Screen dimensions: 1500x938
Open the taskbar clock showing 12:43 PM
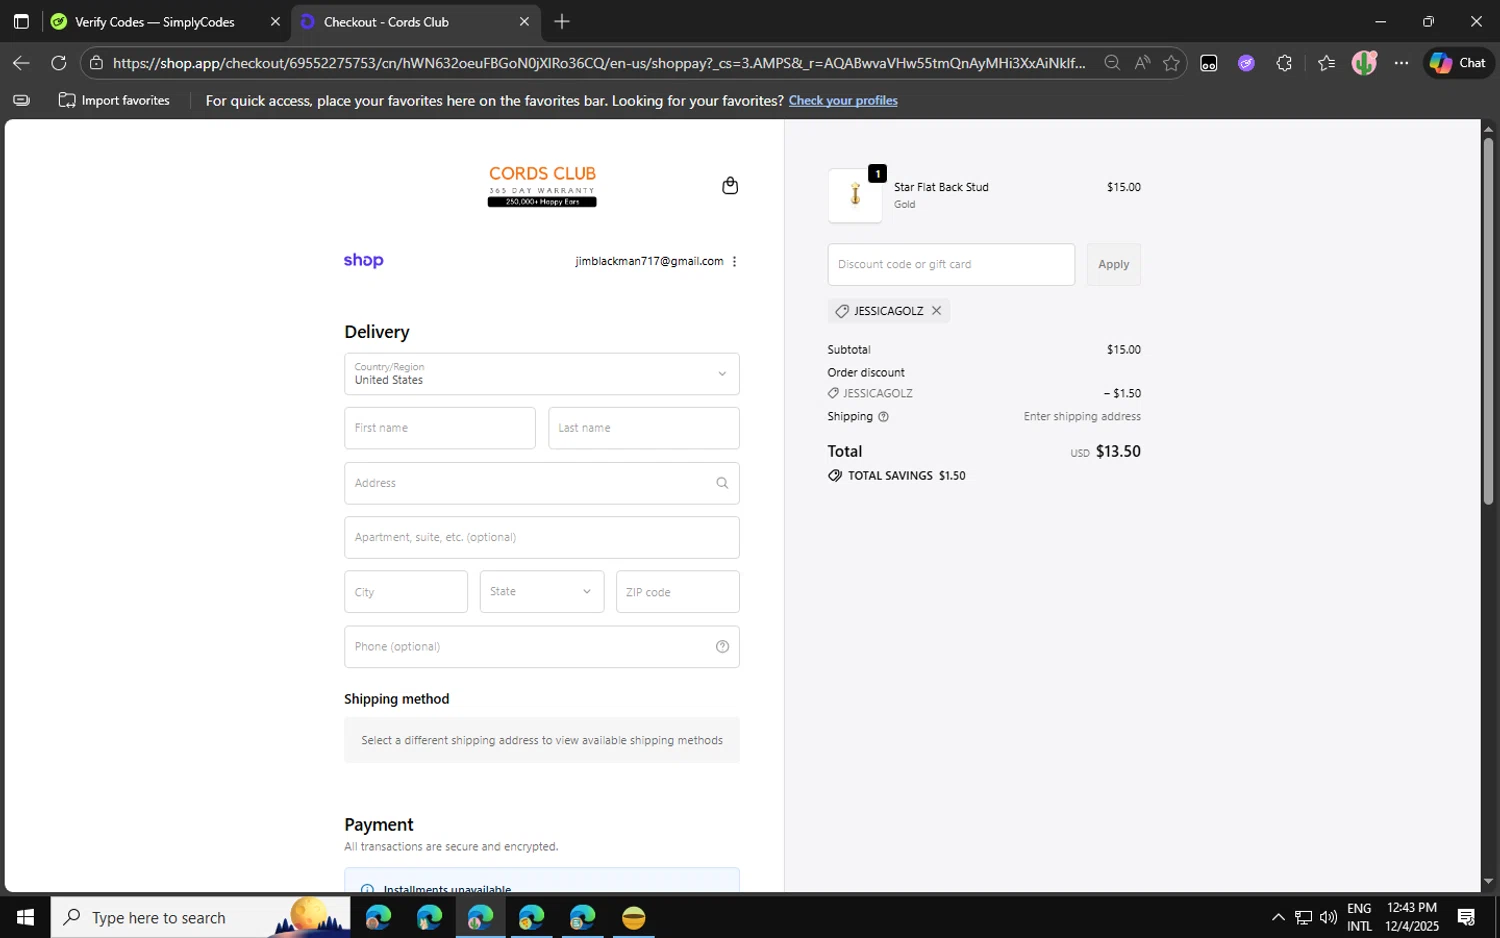coord(1412,917)
